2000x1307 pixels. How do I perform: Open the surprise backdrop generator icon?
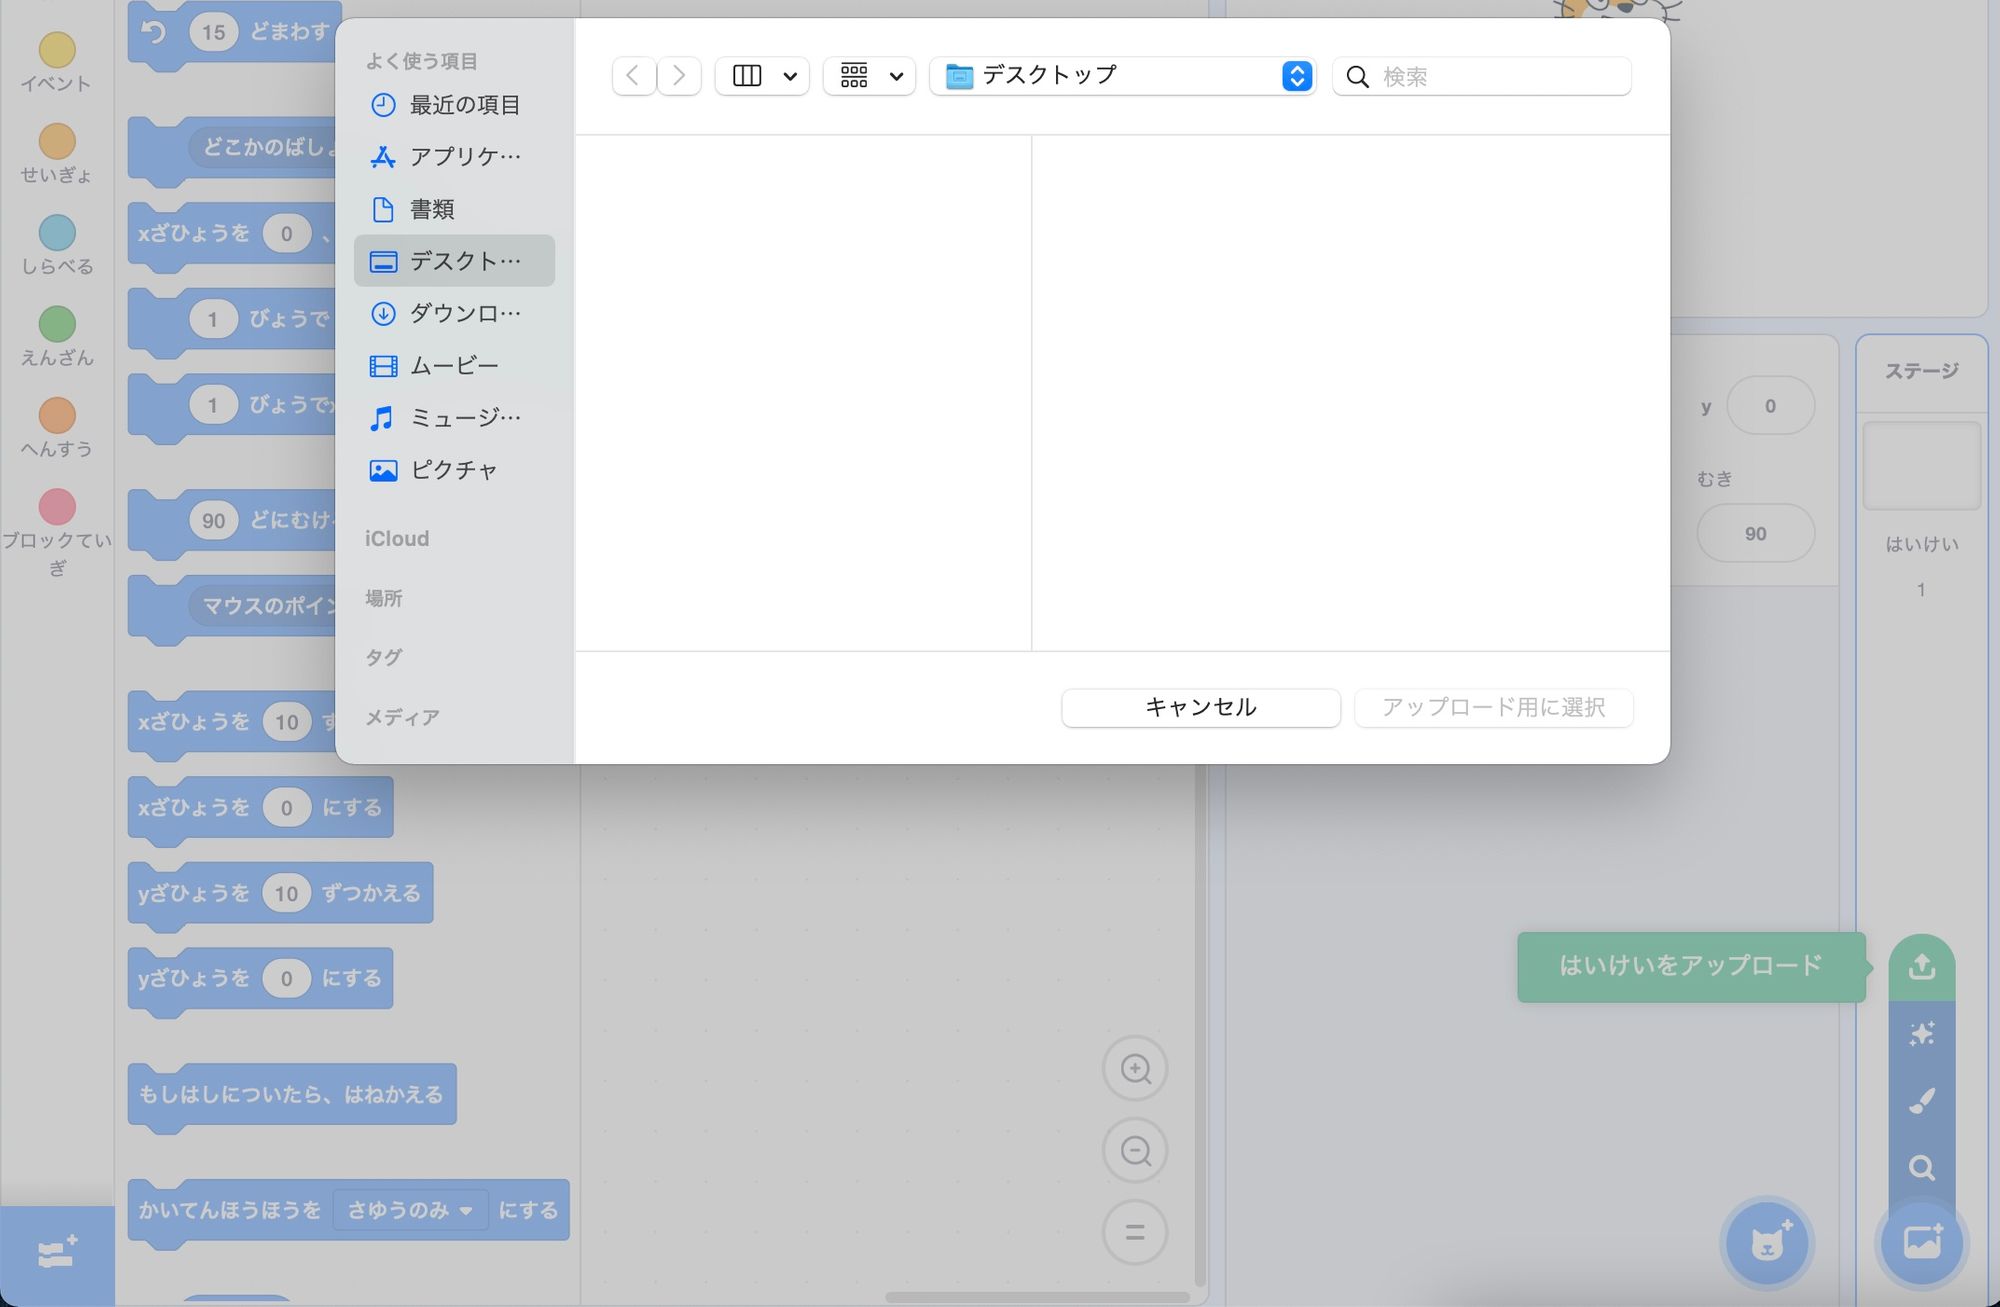pyautogui.click(x=1921, y=1034)
